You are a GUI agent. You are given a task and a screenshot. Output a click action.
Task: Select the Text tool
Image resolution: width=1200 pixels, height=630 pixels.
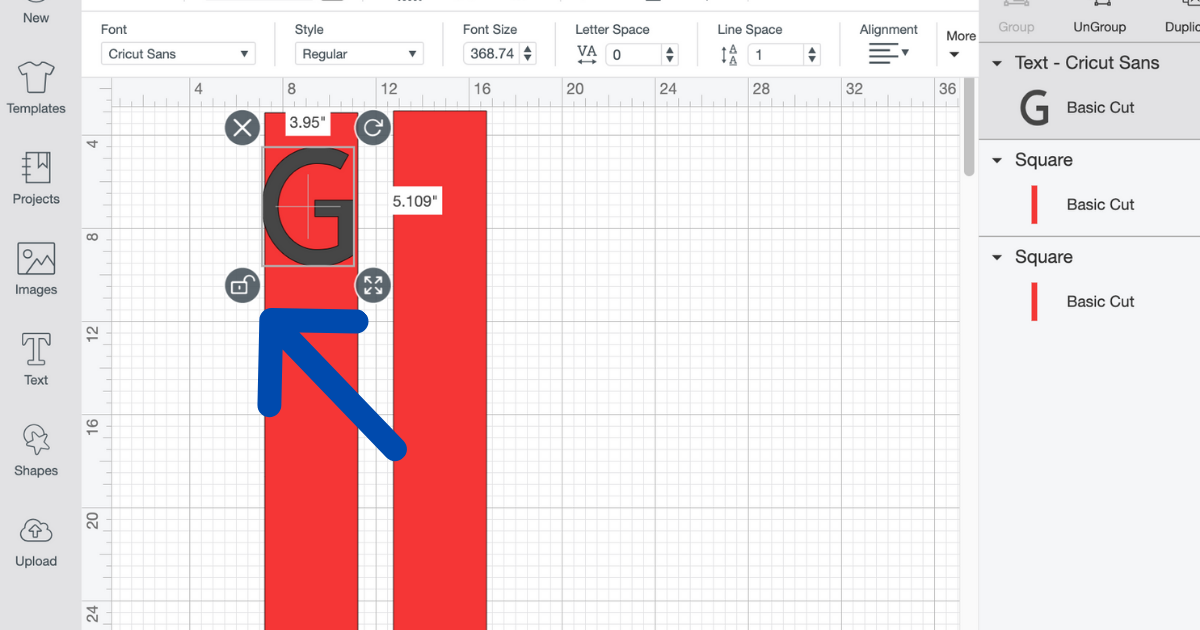tap(36, 359)
